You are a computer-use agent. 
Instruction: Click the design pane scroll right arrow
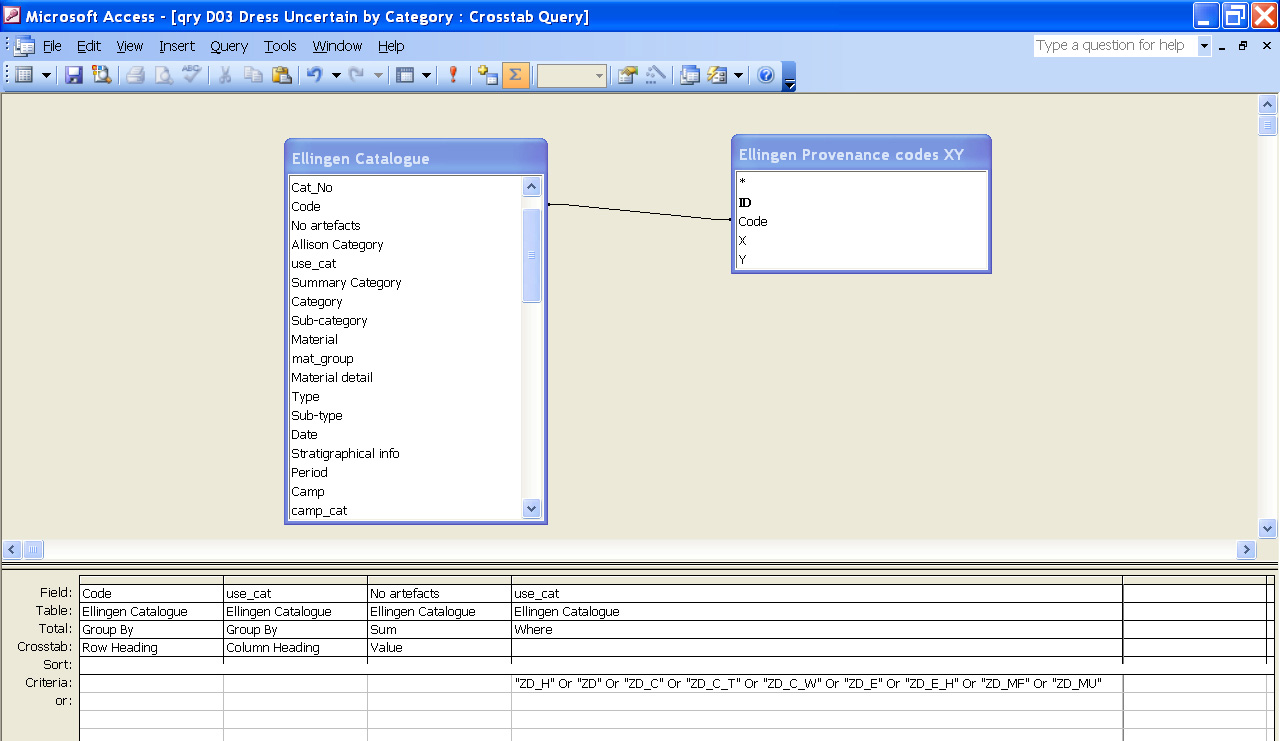(1246, 549)
